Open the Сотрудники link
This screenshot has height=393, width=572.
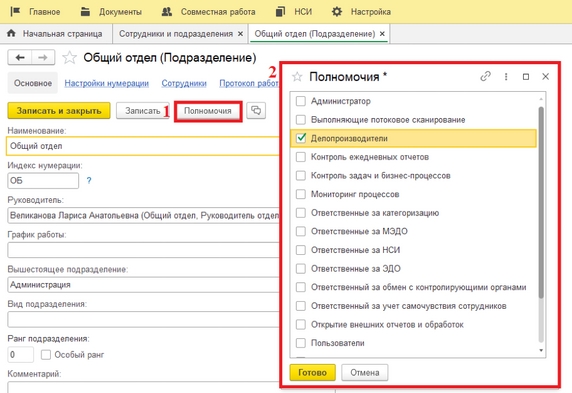[184, 83]
